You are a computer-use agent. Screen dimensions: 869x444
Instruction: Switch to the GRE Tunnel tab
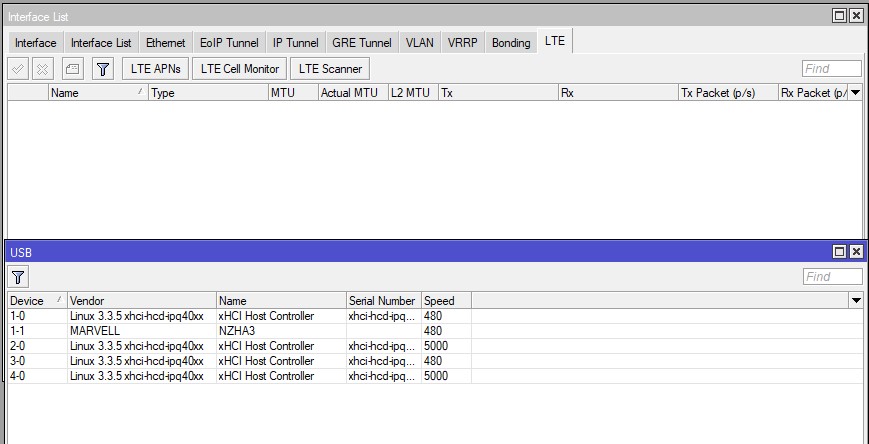point(362,43)
